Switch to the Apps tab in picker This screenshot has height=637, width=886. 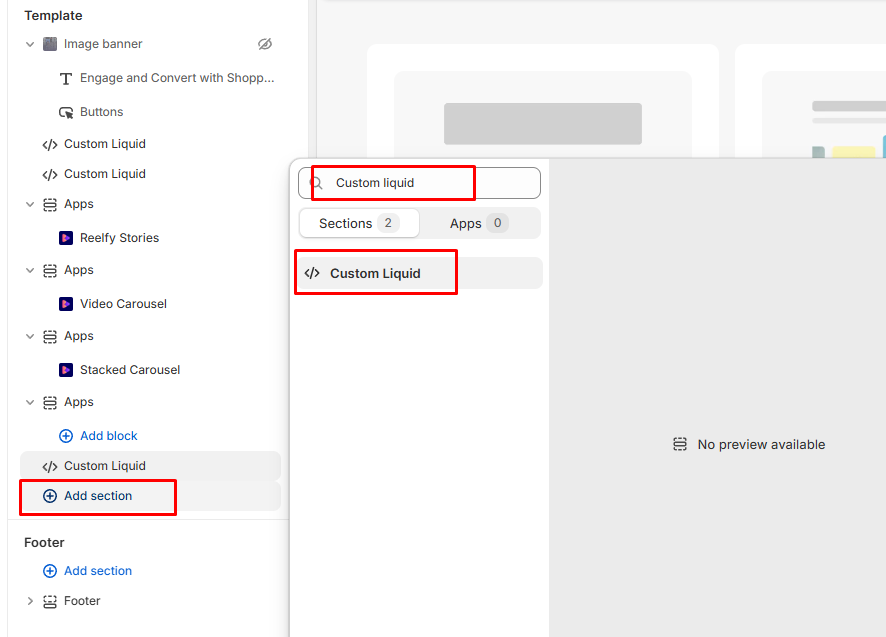[x=479, y=223]
